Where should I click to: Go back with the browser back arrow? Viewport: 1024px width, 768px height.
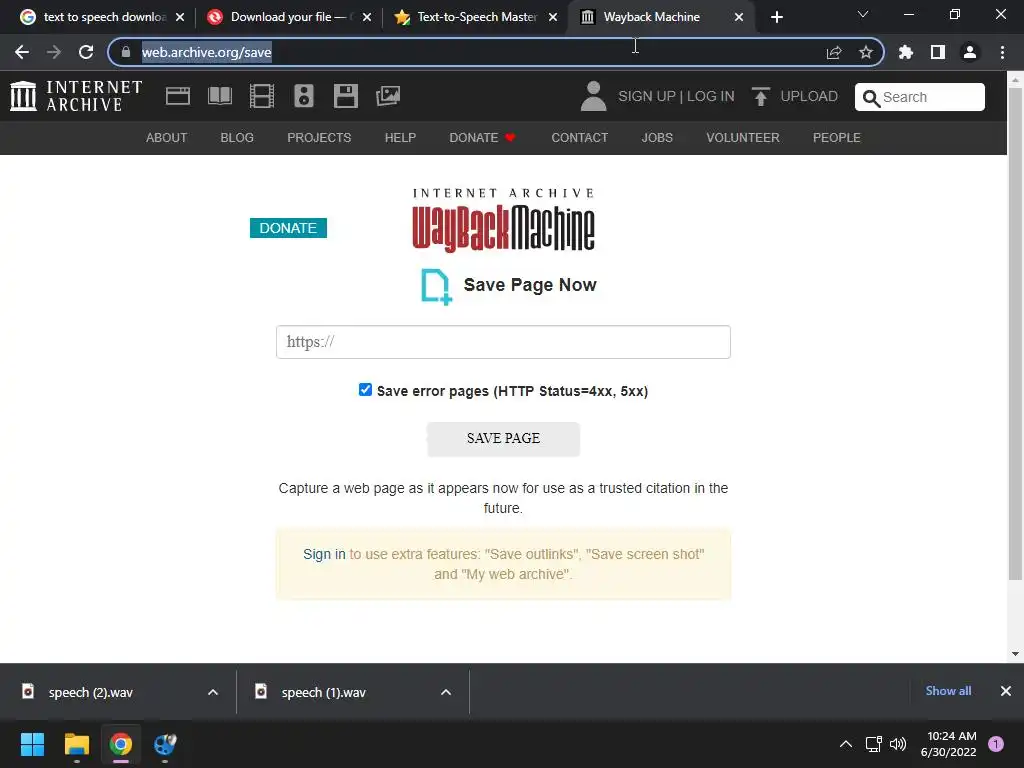pyautogui.click(x=22, y=52)
